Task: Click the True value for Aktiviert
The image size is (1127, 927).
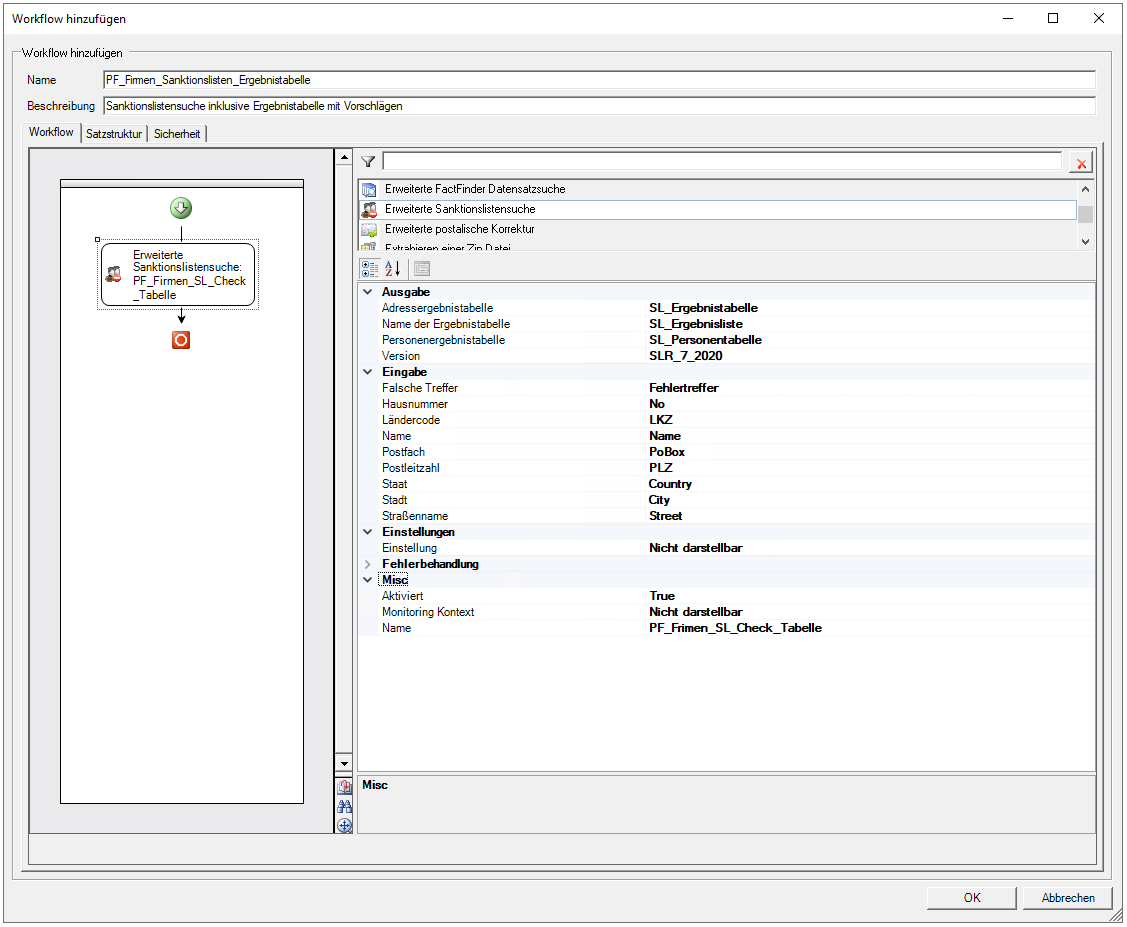Action: pyautogui.click(x=662, y=596)
